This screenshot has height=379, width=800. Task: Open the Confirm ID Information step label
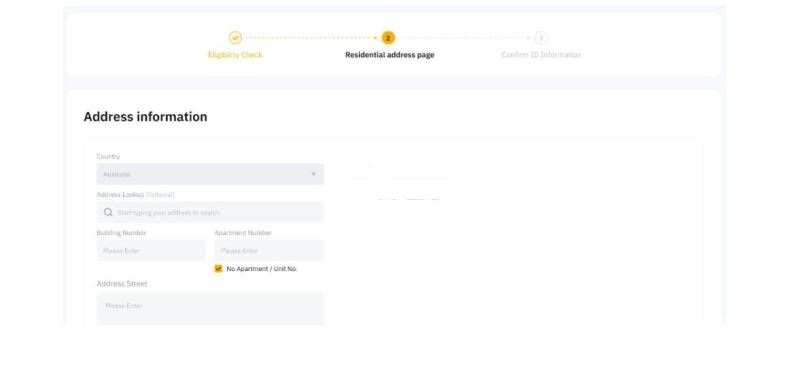coord(541,55)
